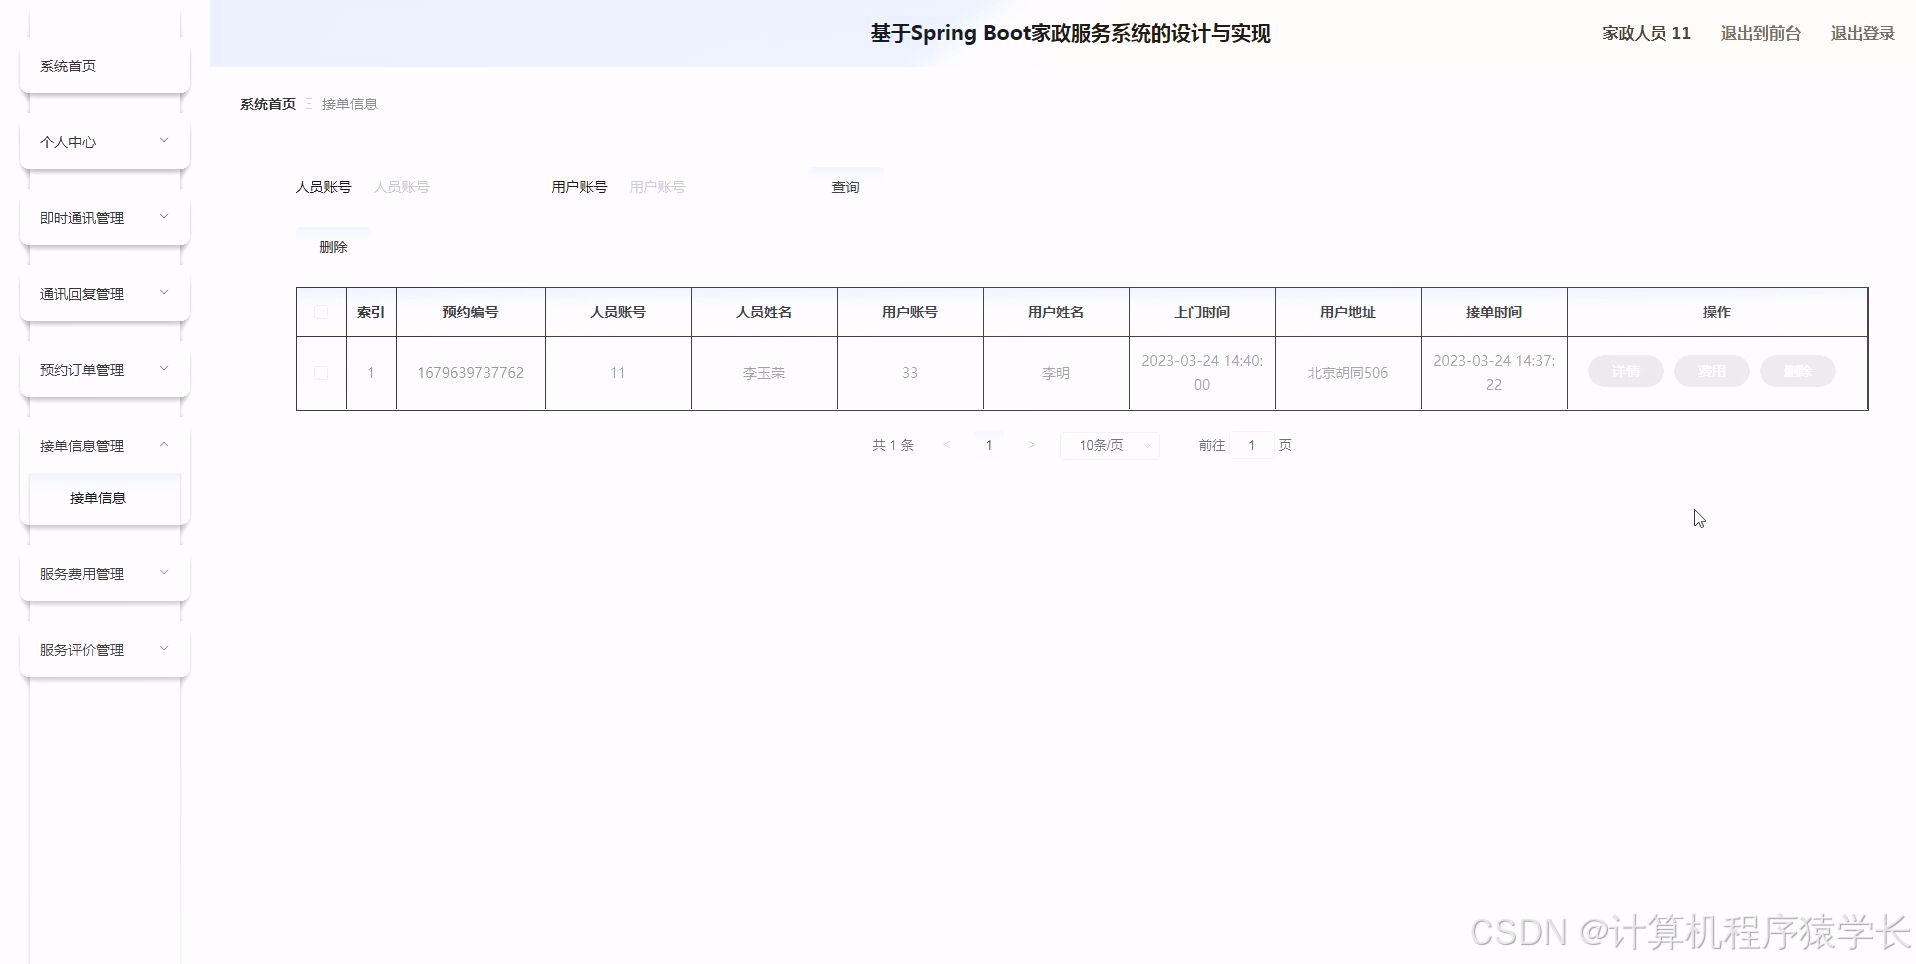Click the 费用 button in the operations column
Image resolution: width=1916 pixels, height=964 pixels.
coord(1711,371)
